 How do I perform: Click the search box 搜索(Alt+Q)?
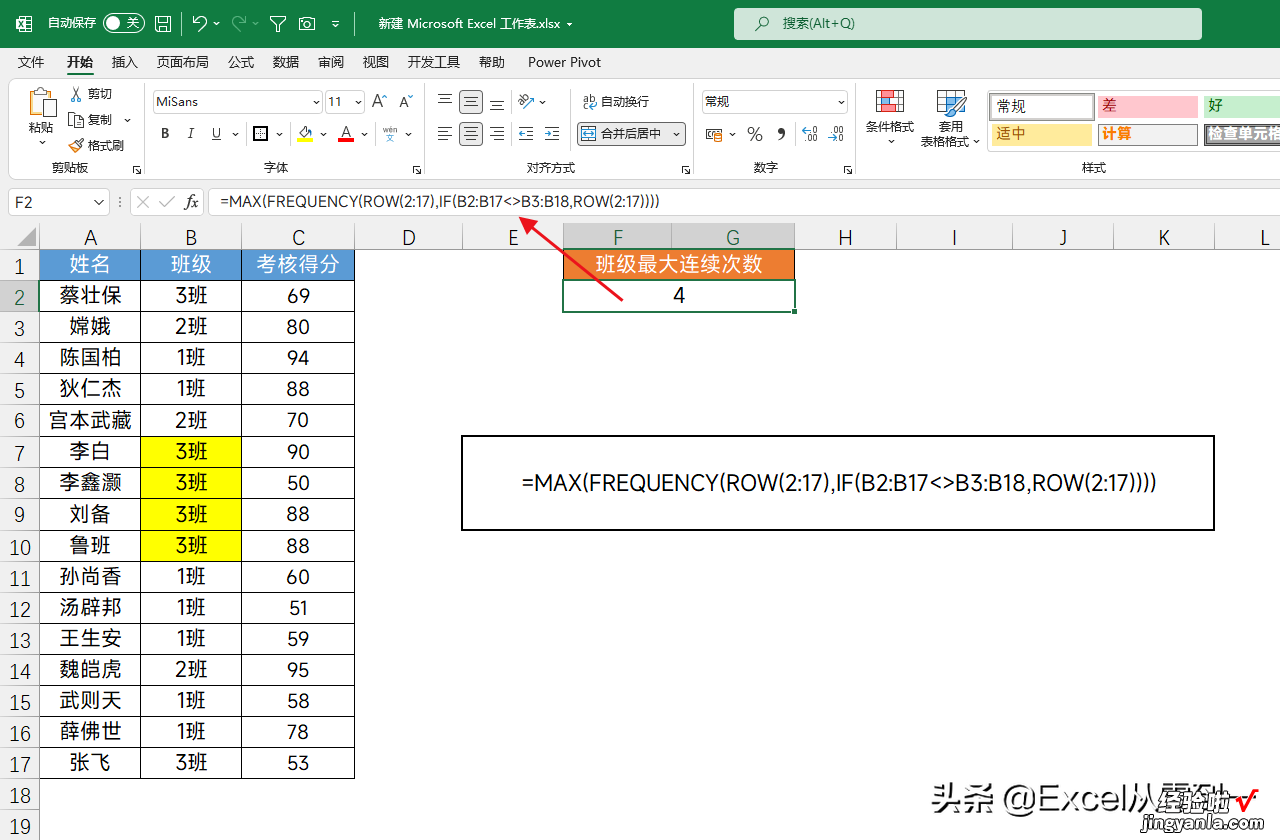tap(967, 24)
